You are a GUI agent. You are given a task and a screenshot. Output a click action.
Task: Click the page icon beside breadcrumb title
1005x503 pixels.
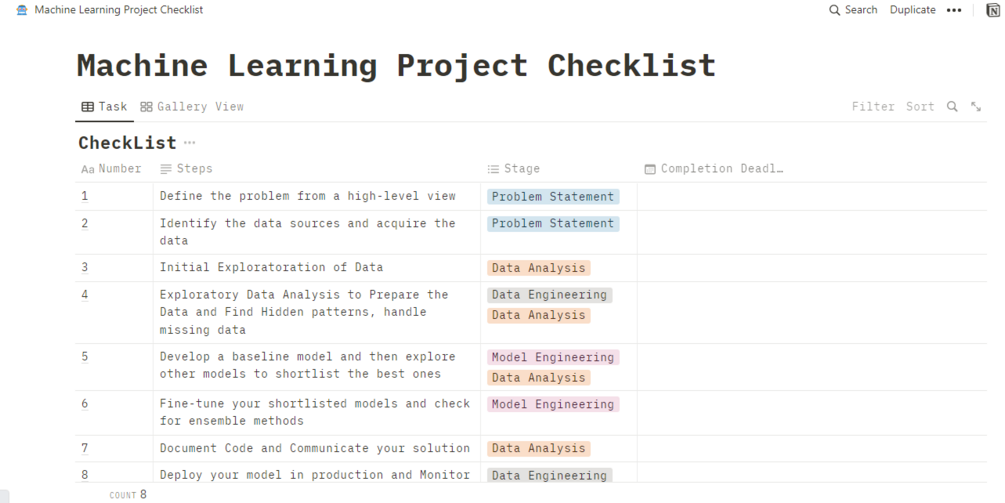22,10
